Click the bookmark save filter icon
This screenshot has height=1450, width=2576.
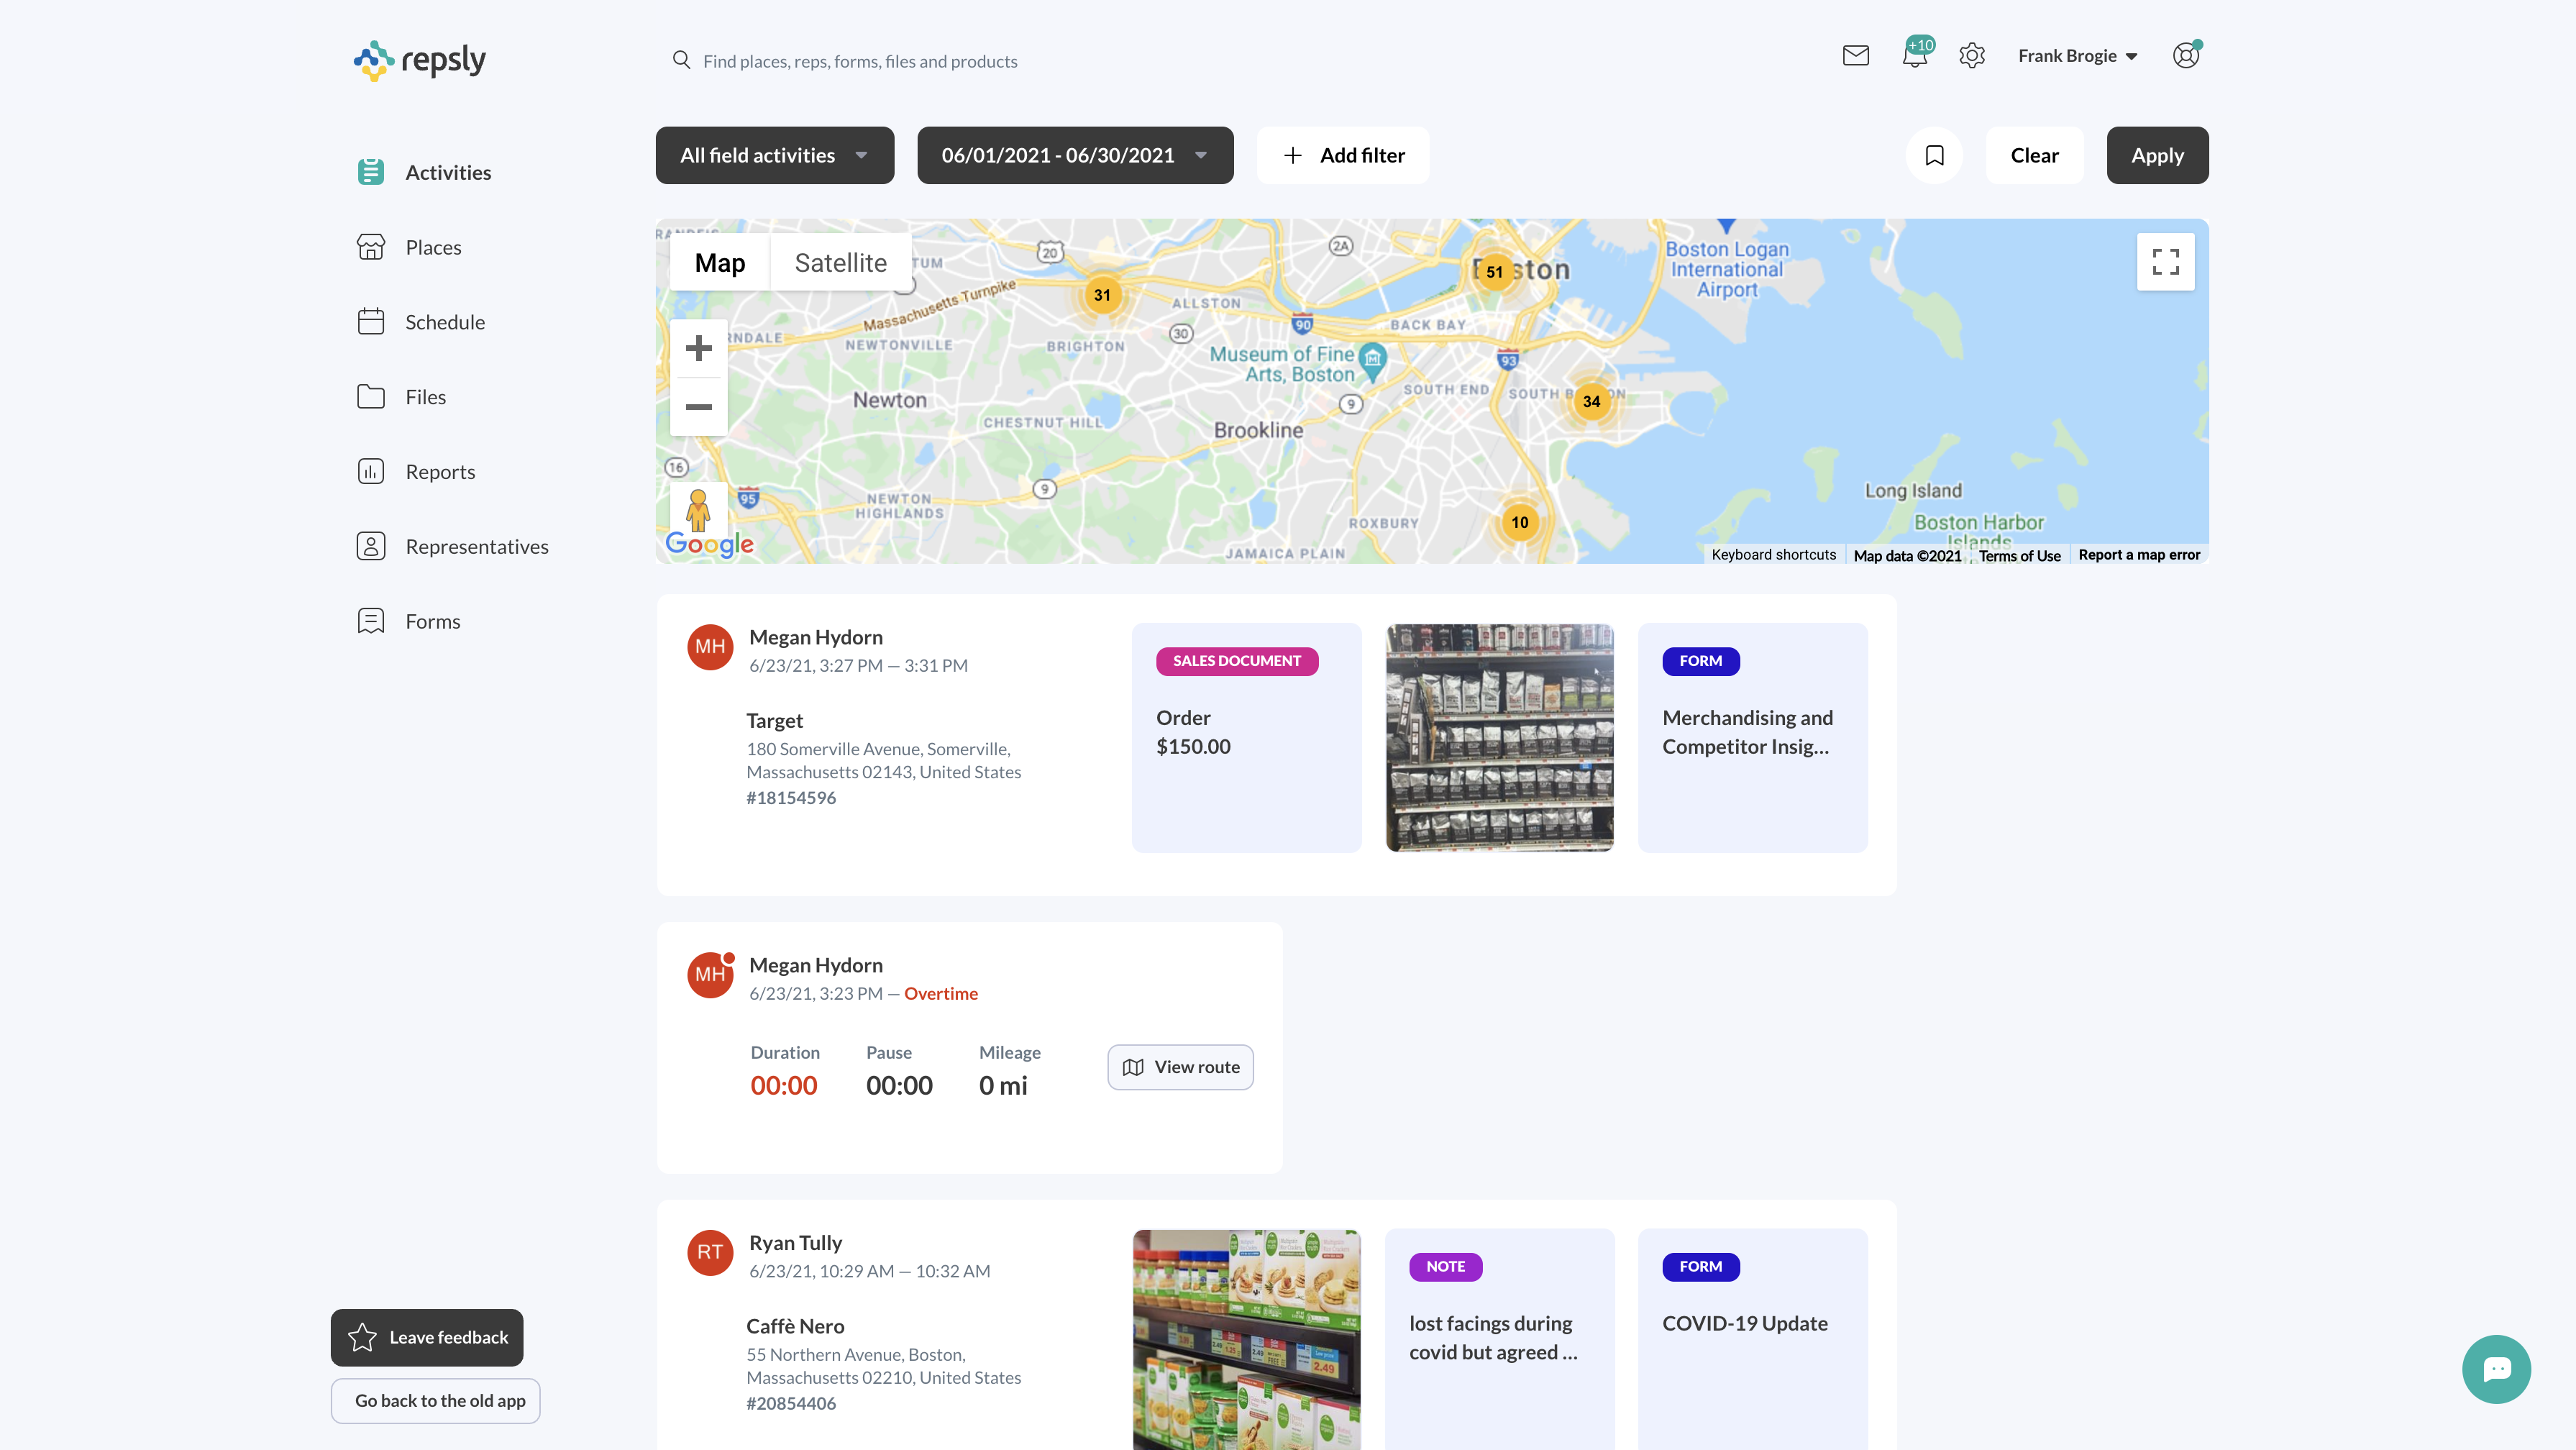click(x=1934, y=156)
